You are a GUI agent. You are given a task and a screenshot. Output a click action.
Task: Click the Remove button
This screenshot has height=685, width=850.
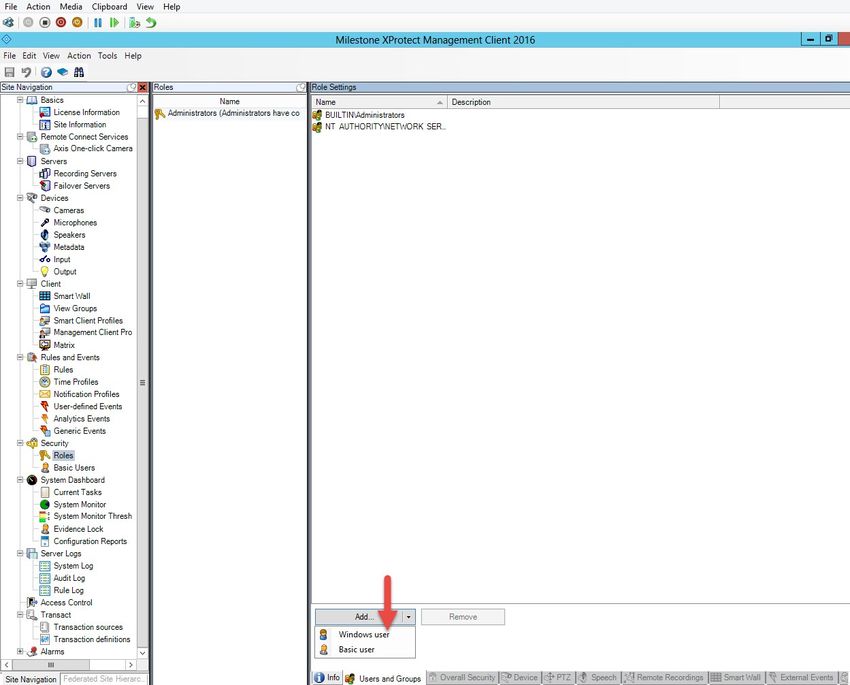[463, 617]
